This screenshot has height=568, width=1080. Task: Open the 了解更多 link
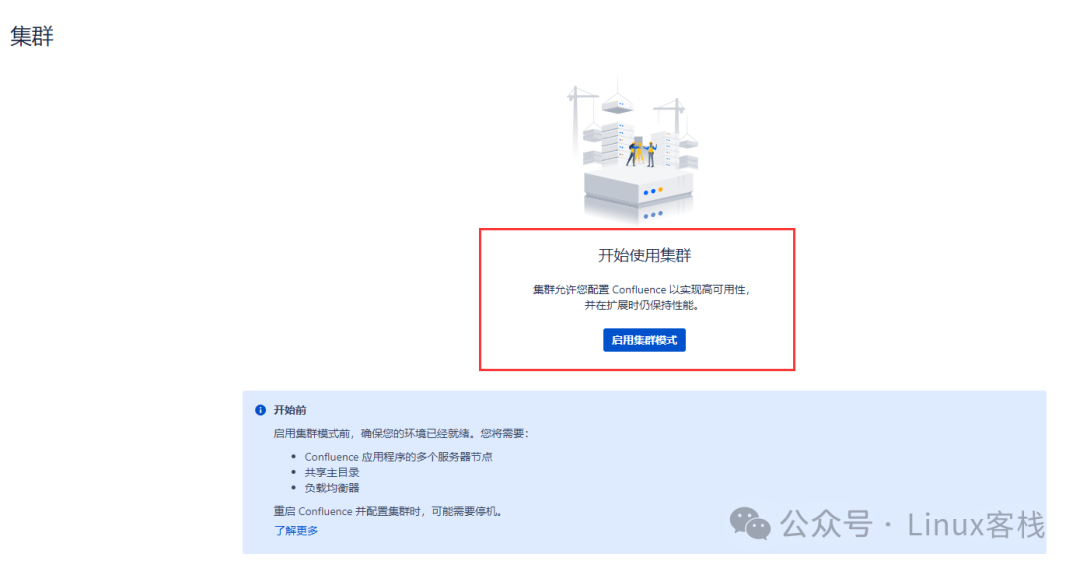[x=296, y=531]
